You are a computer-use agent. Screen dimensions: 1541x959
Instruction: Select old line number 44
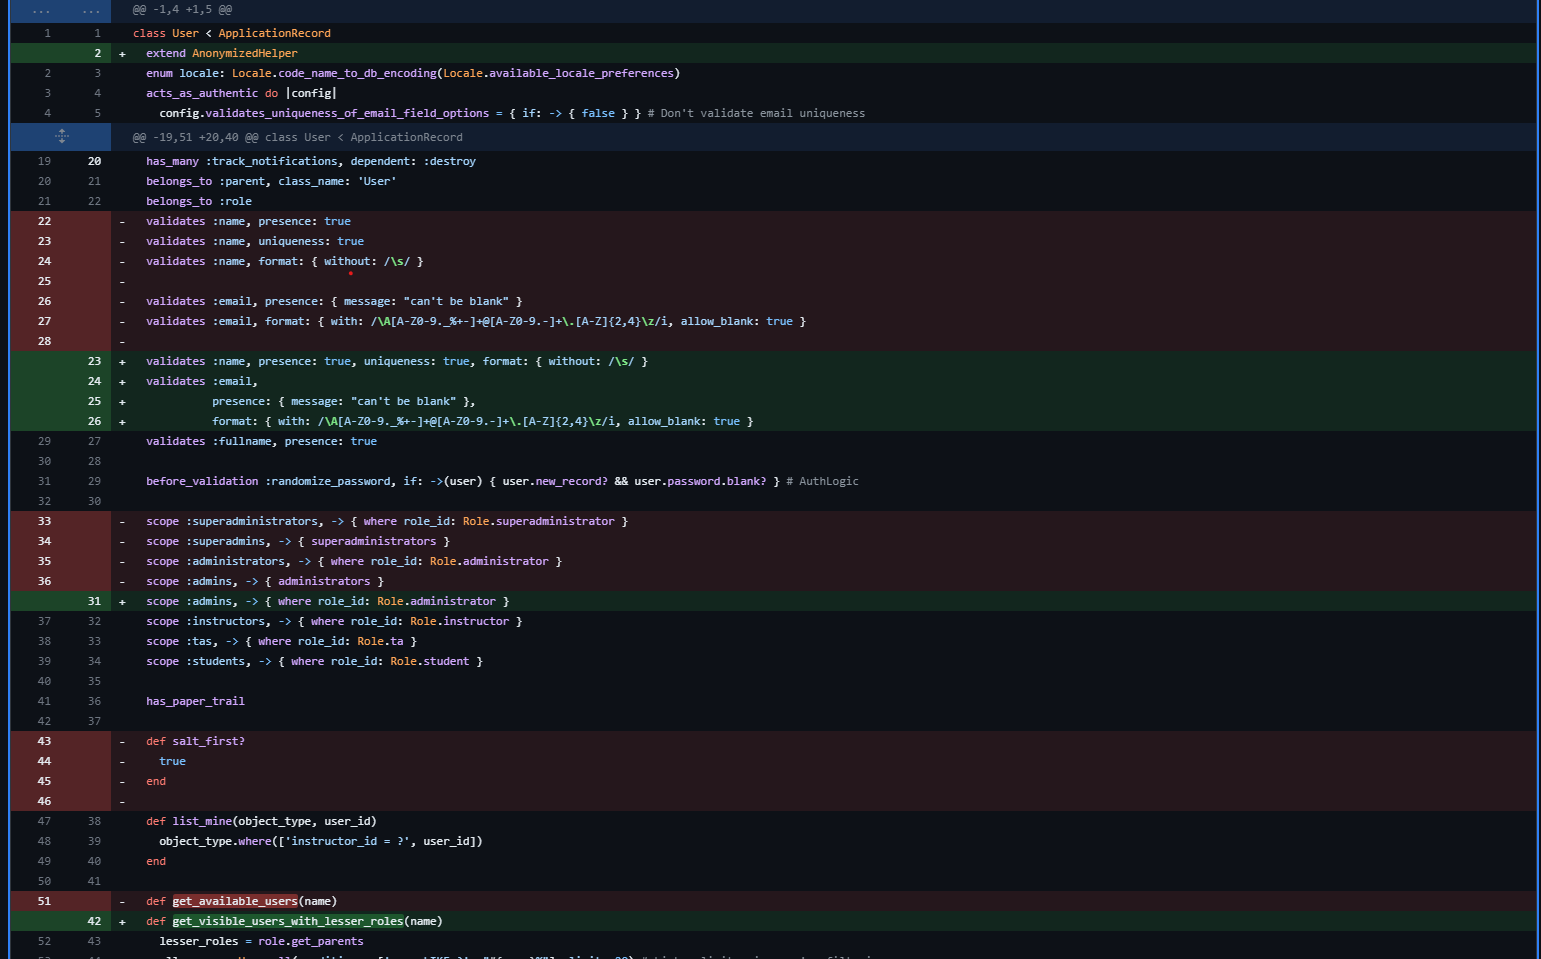click(44, 761)
